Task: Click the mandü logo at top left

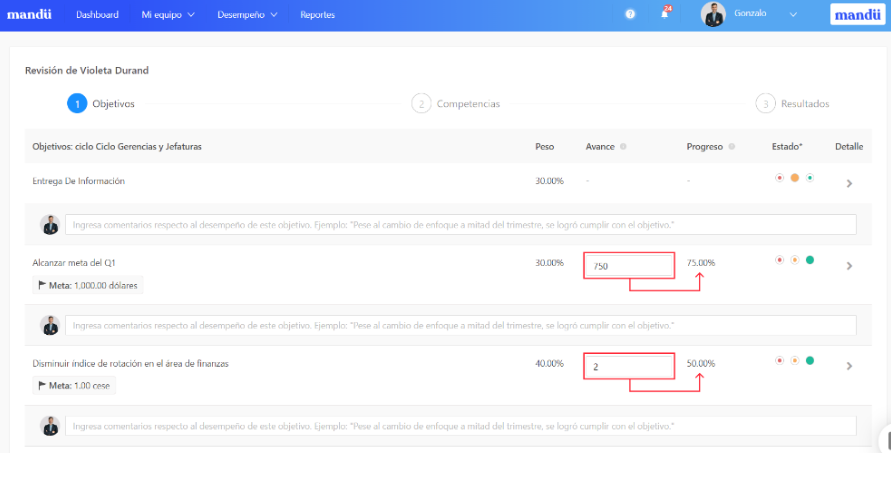Action: click(29, 14)
